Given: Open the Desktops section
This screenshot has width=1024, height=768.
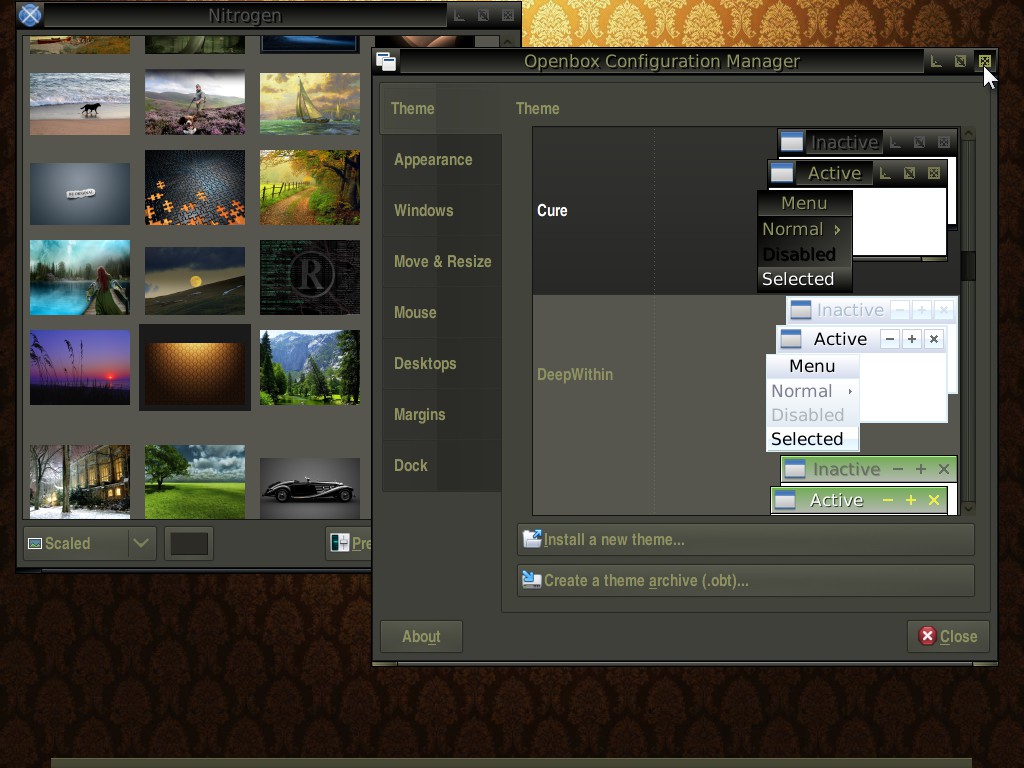Looking at the screenshot, I should pos(442,364).
